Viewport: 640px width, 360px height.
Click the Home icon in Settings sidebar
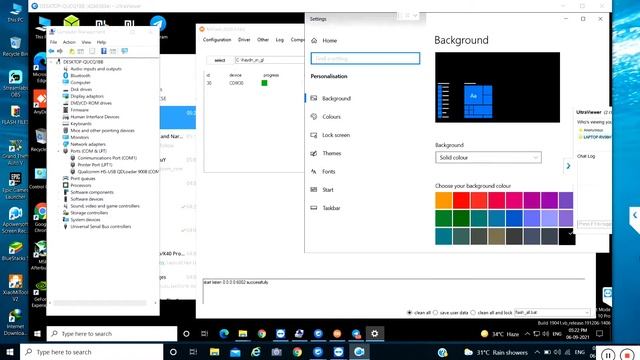[x=314, y=40]
